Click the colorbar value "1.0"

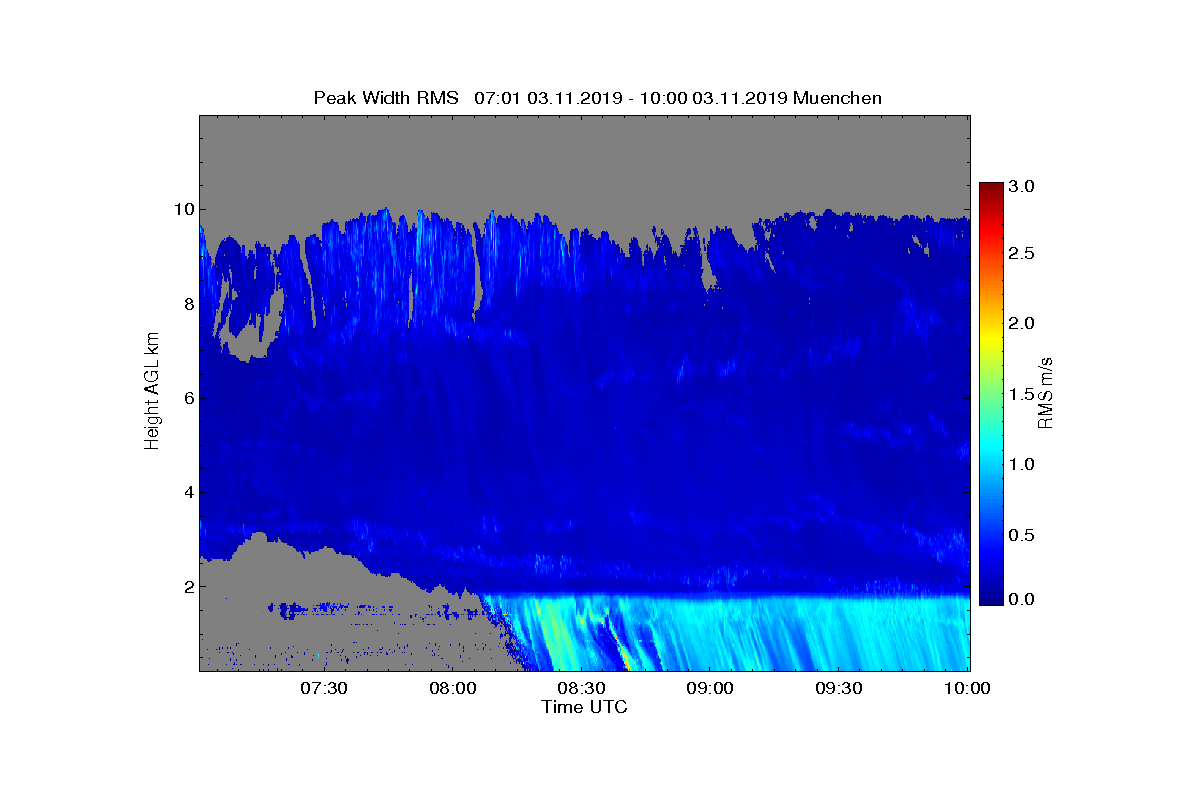[1021, 464]
